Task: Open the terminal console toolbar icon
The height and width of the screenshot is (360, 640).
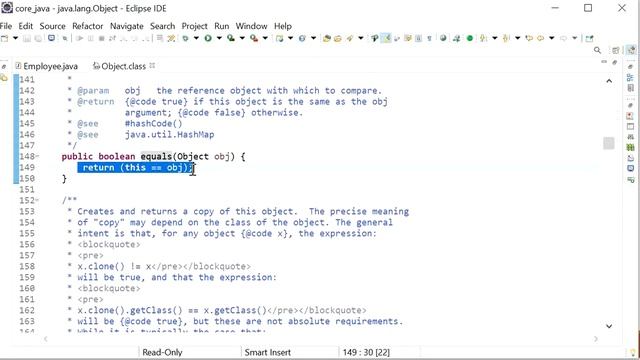Action: tap(51, 38)
